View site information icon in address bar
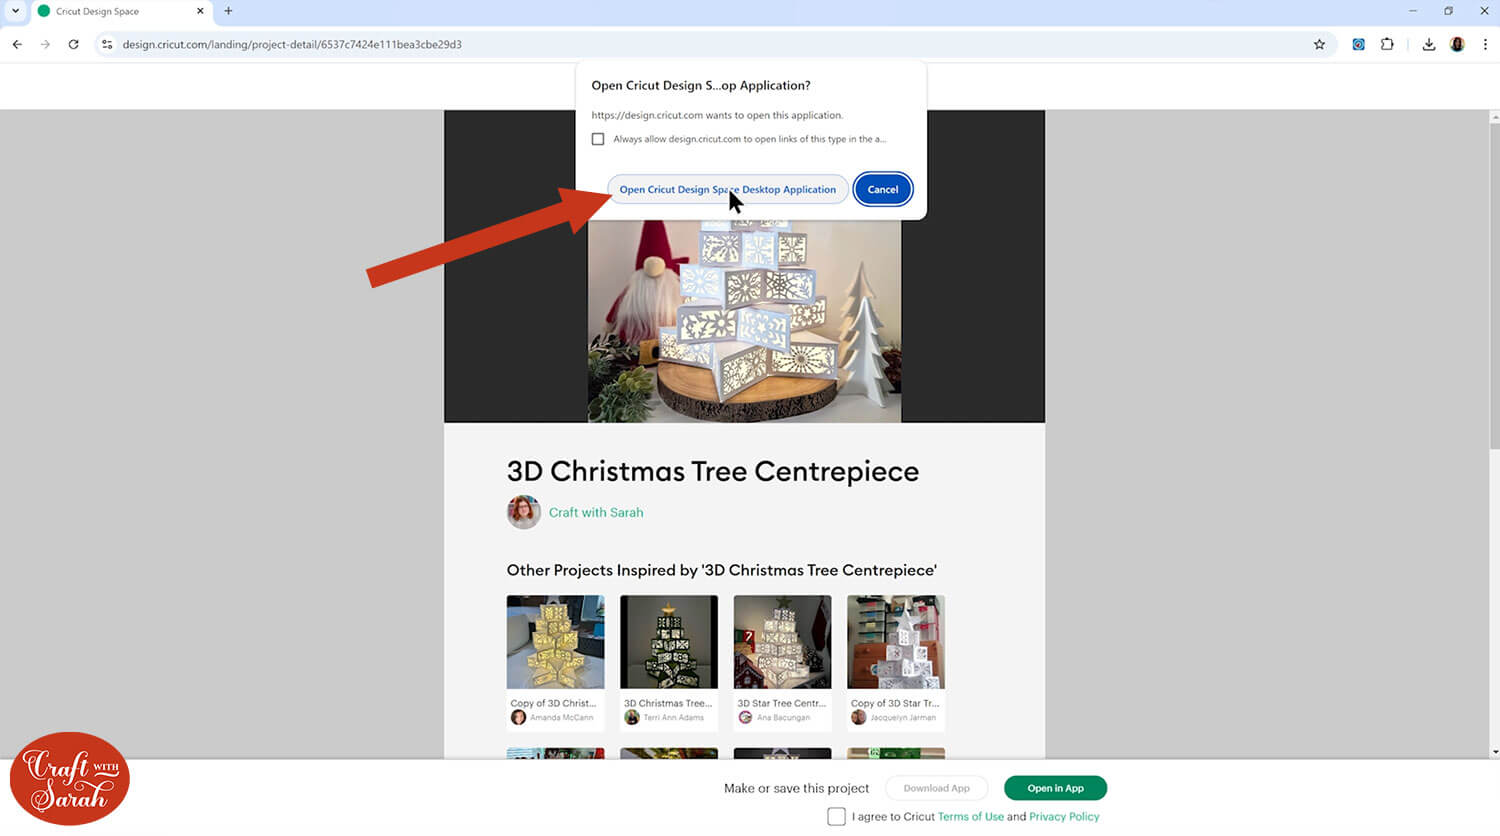Image resolution: width=1500 pixels, height=836 pixels. coord(107,44)
